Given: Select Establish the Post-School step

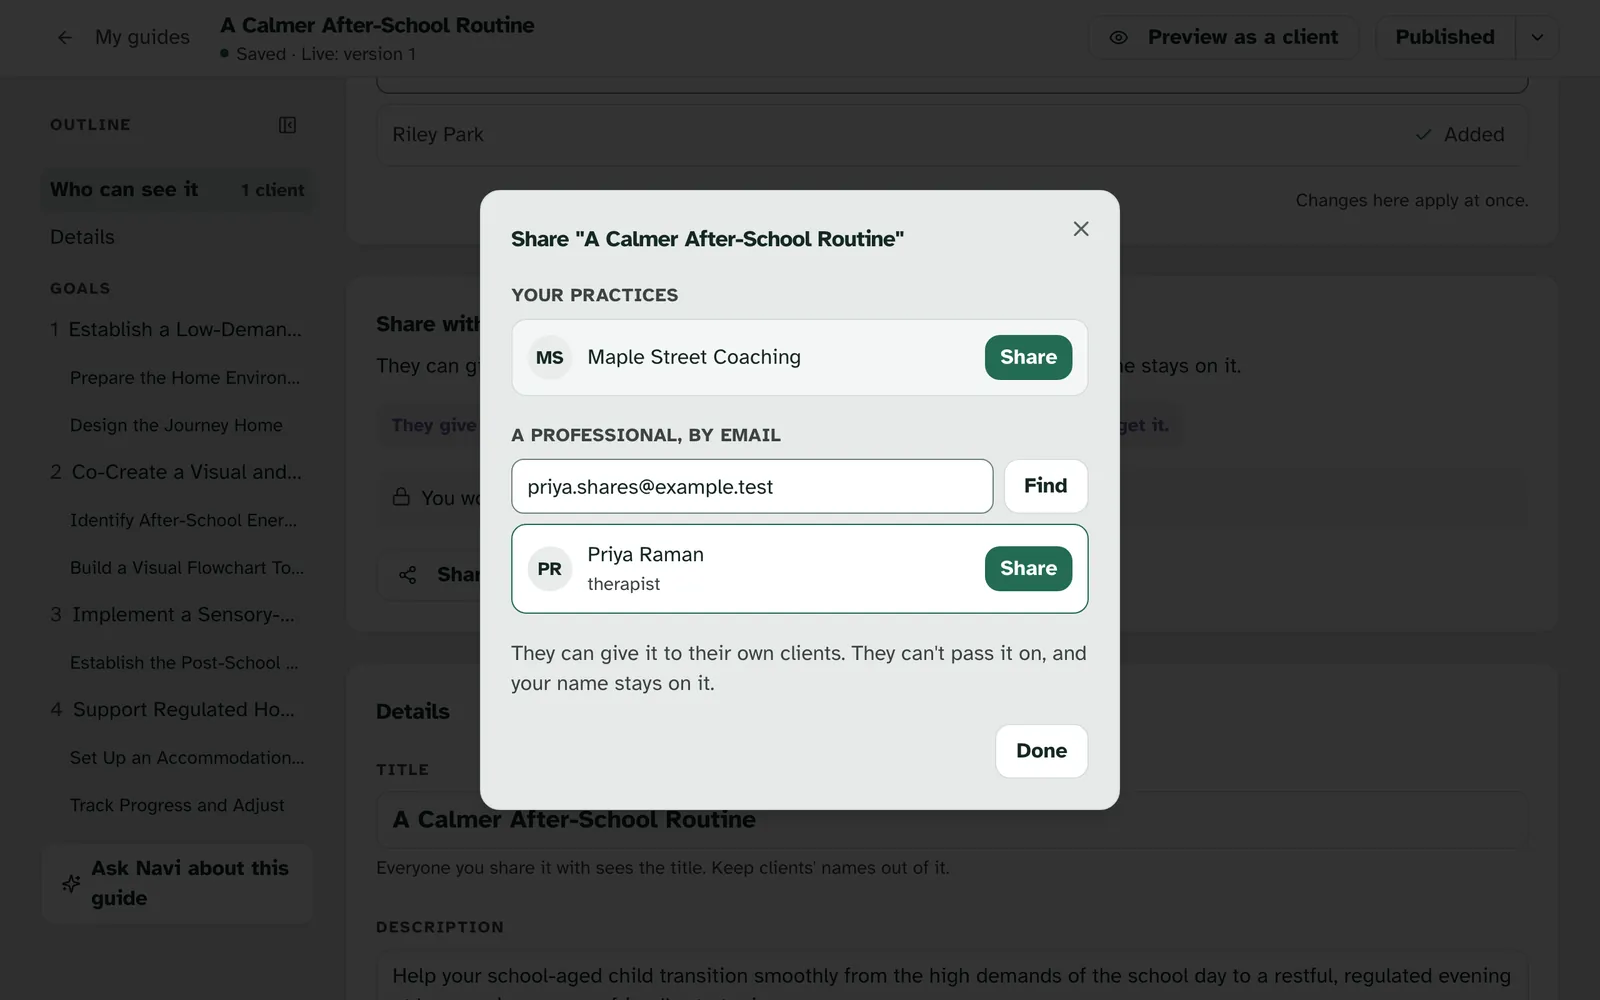Looking at the screenshot, I should 184,663.
